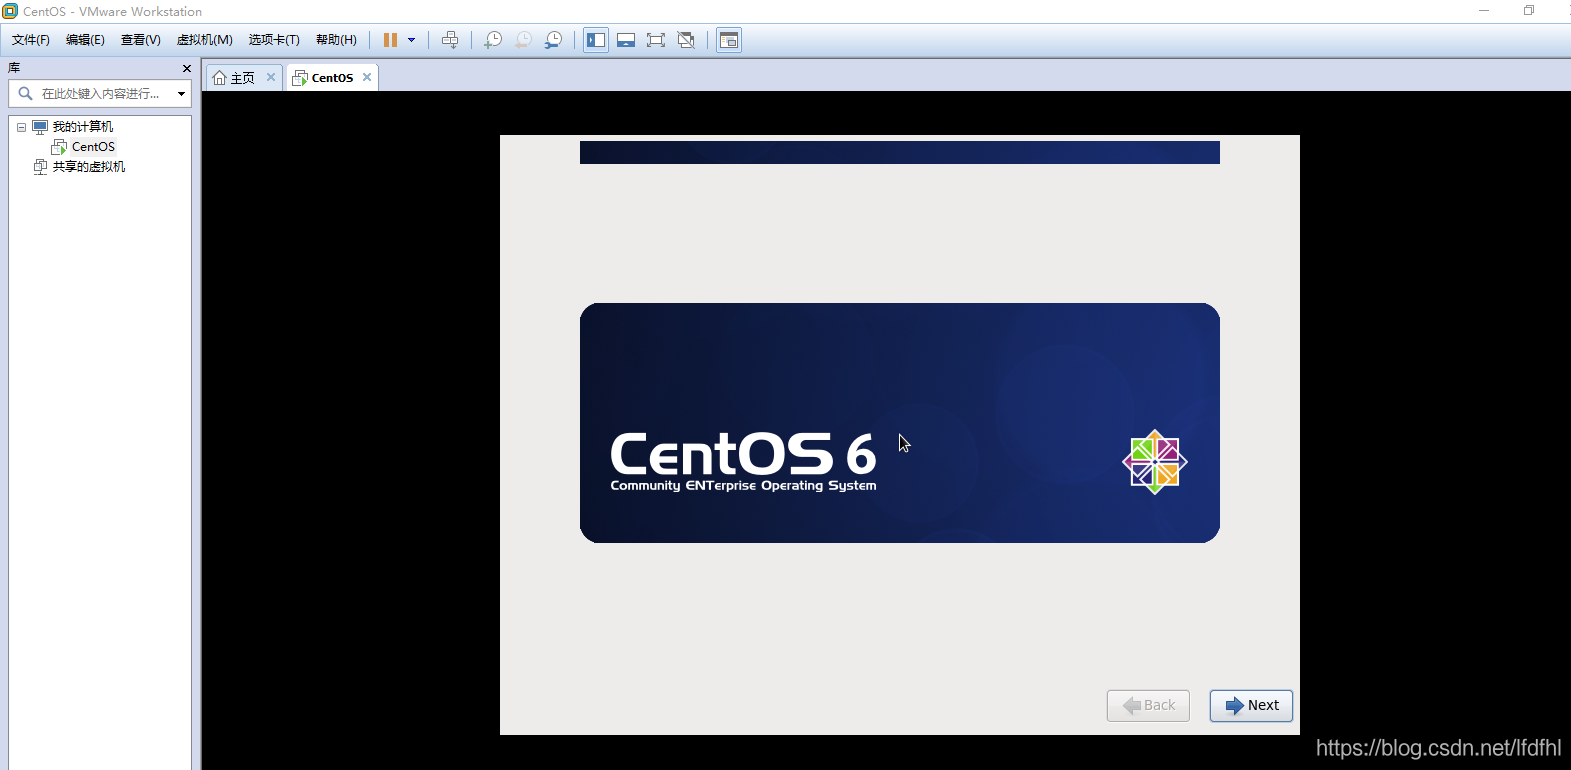The image size is (1571, 770).
Task: Open the 编辑(E) menu
Action: [85, 40]
